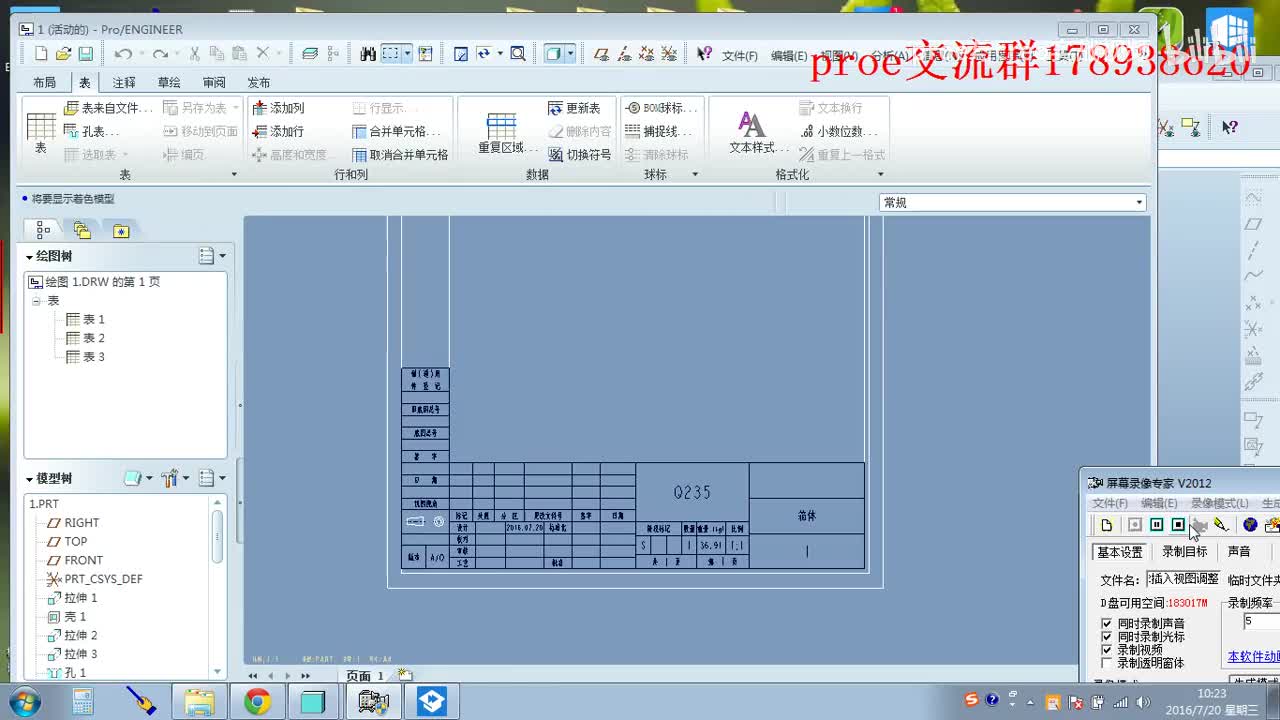Add a column with 添加列

point(278,108)
